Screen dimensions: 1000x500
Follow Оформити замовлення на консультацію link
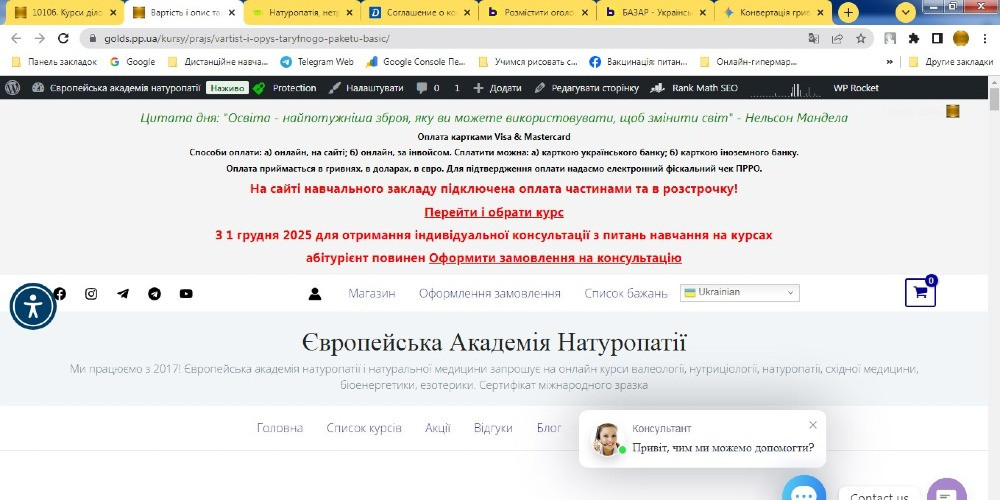pyautogui.click(x=555, y=258)
